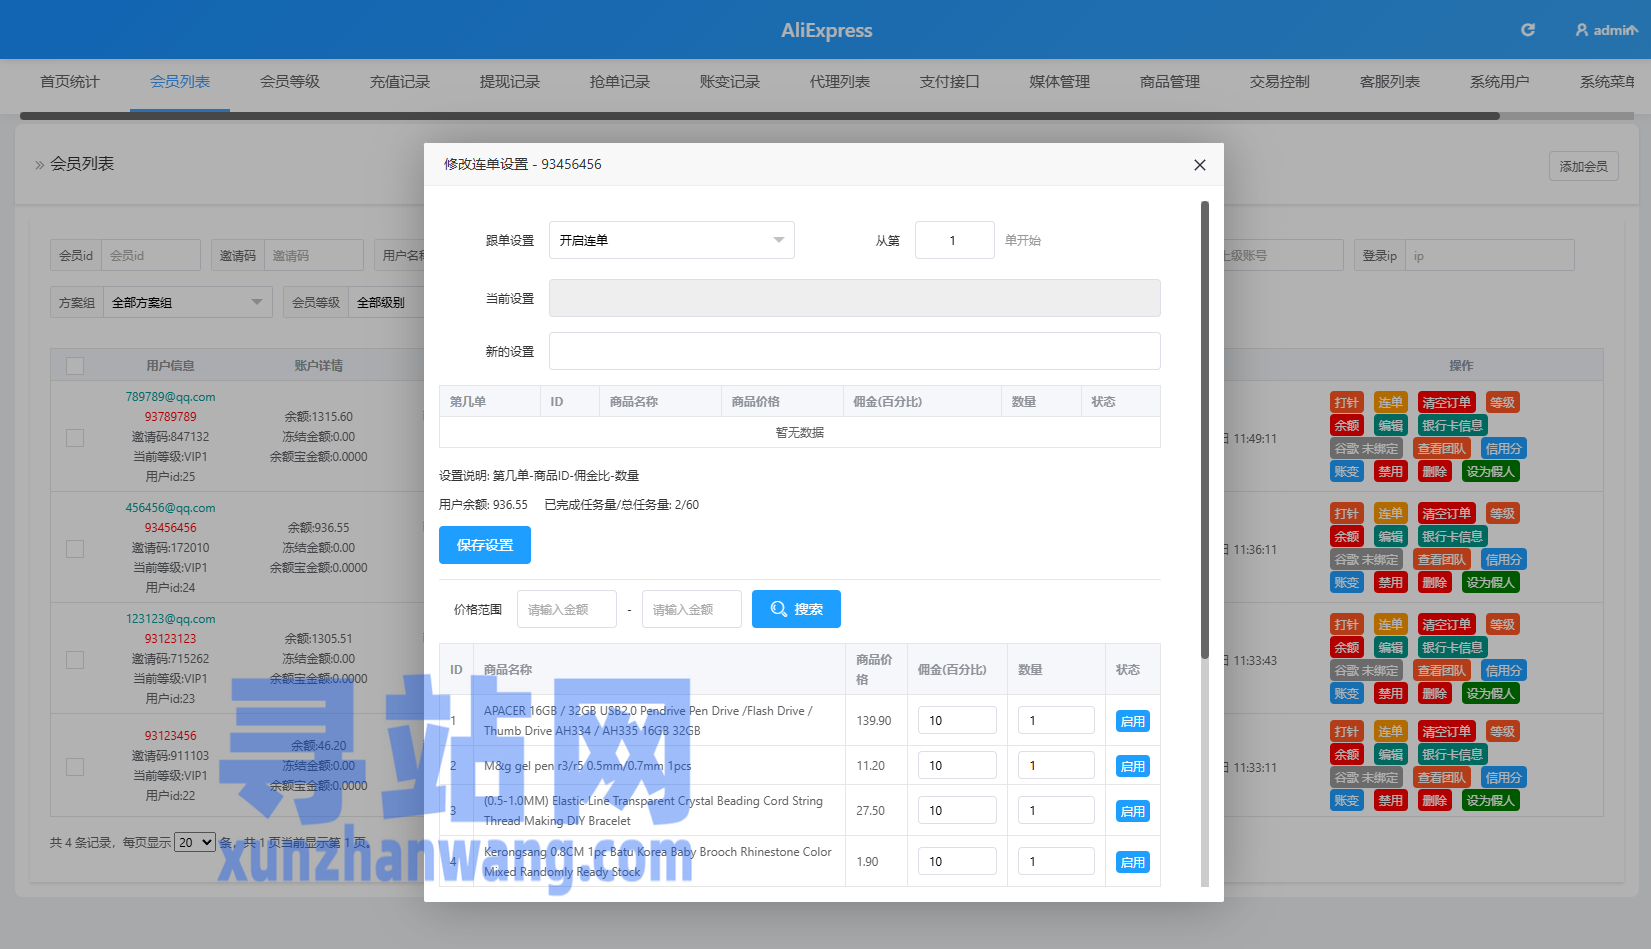Screen dimensions: 1651x949
Task: Go to the 客服列表 tab
Action: pyautogui.click(x=1390, y=82)
